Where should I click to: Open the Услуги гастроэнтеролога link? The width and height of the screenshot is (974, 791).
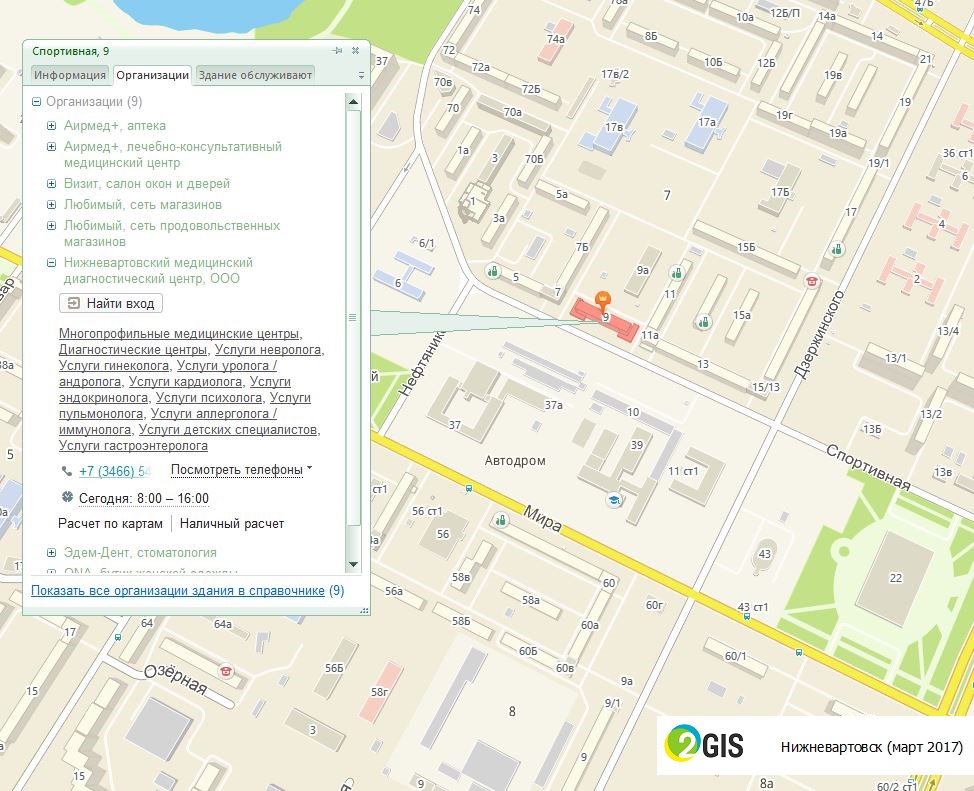(133, 446)
